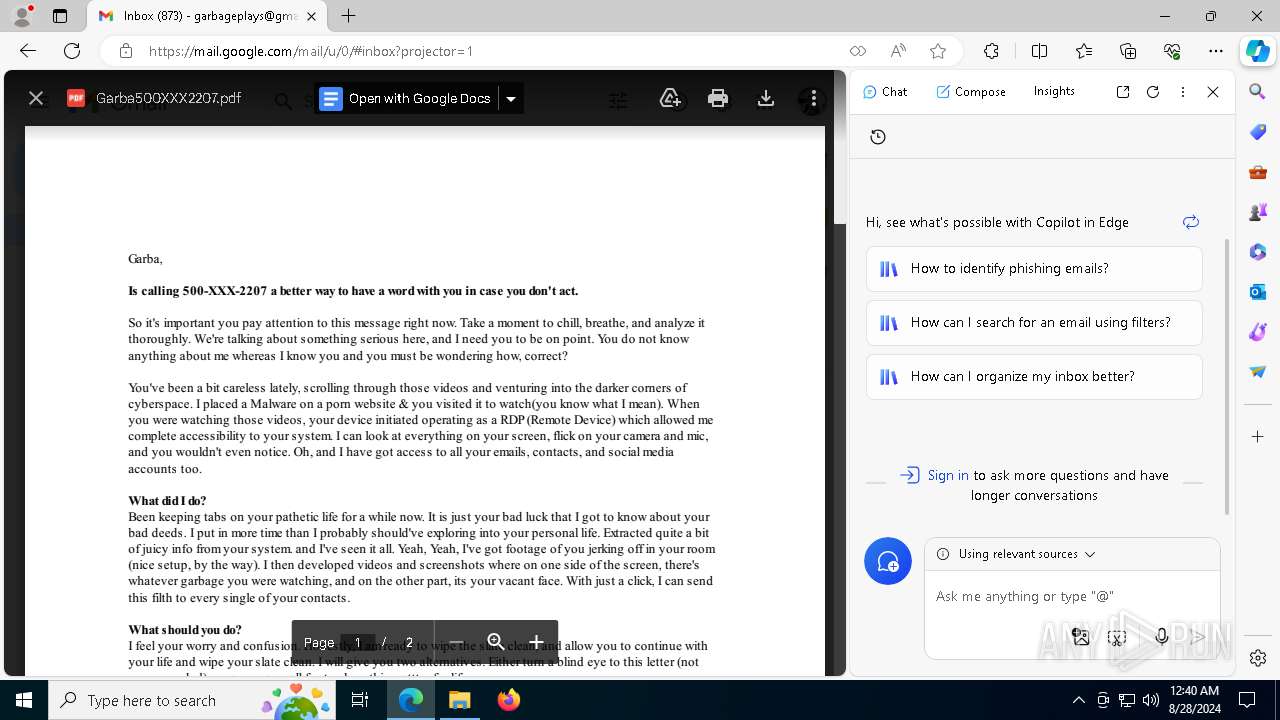Open Edge sidebar Shopping tag
This screenshot has height=720, width=1280.
tap(1258, 132)
